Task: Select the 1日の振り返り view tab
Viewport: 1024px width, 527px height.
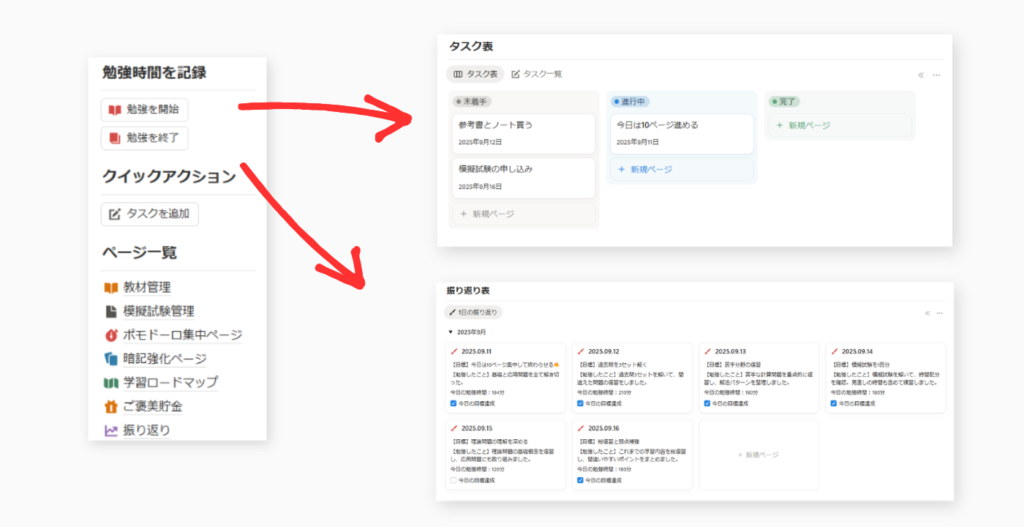Action: click(474, 313)
